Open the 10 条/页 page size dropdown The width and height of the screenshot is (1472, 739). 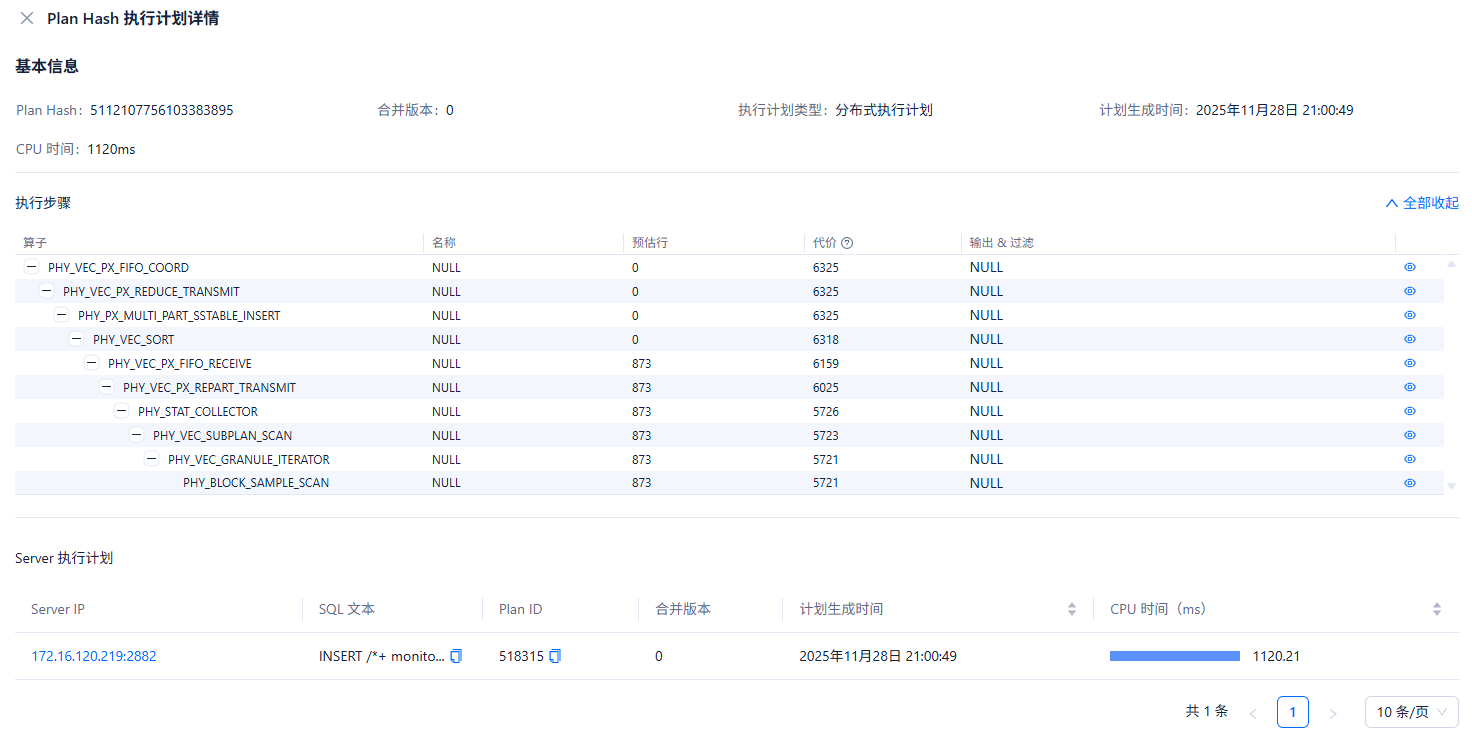click(x=1411, y=712)
